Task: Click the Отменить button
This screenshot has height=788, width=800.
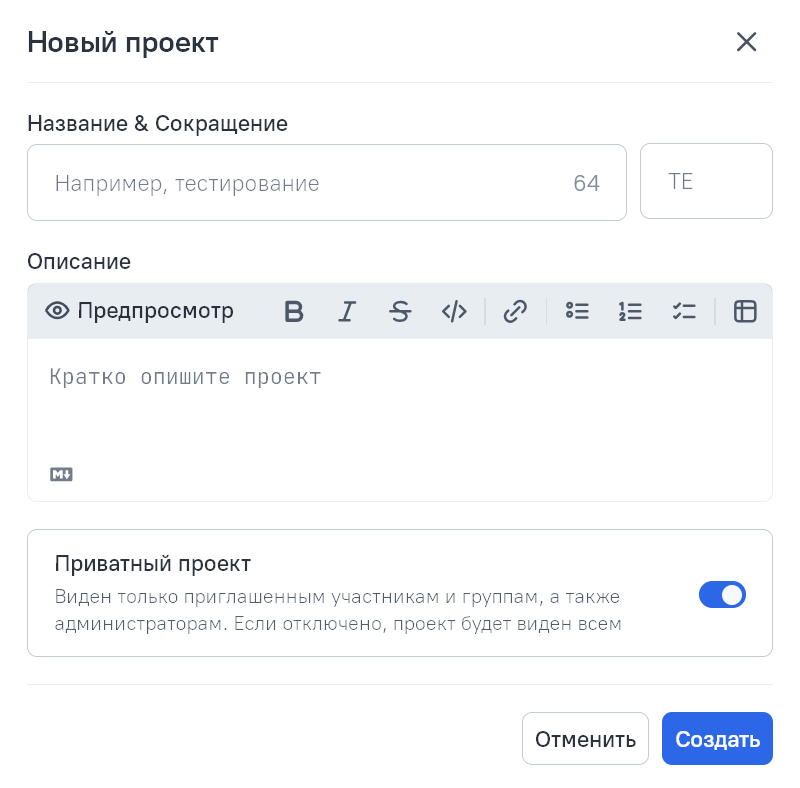Action: [x=585, y=739]
